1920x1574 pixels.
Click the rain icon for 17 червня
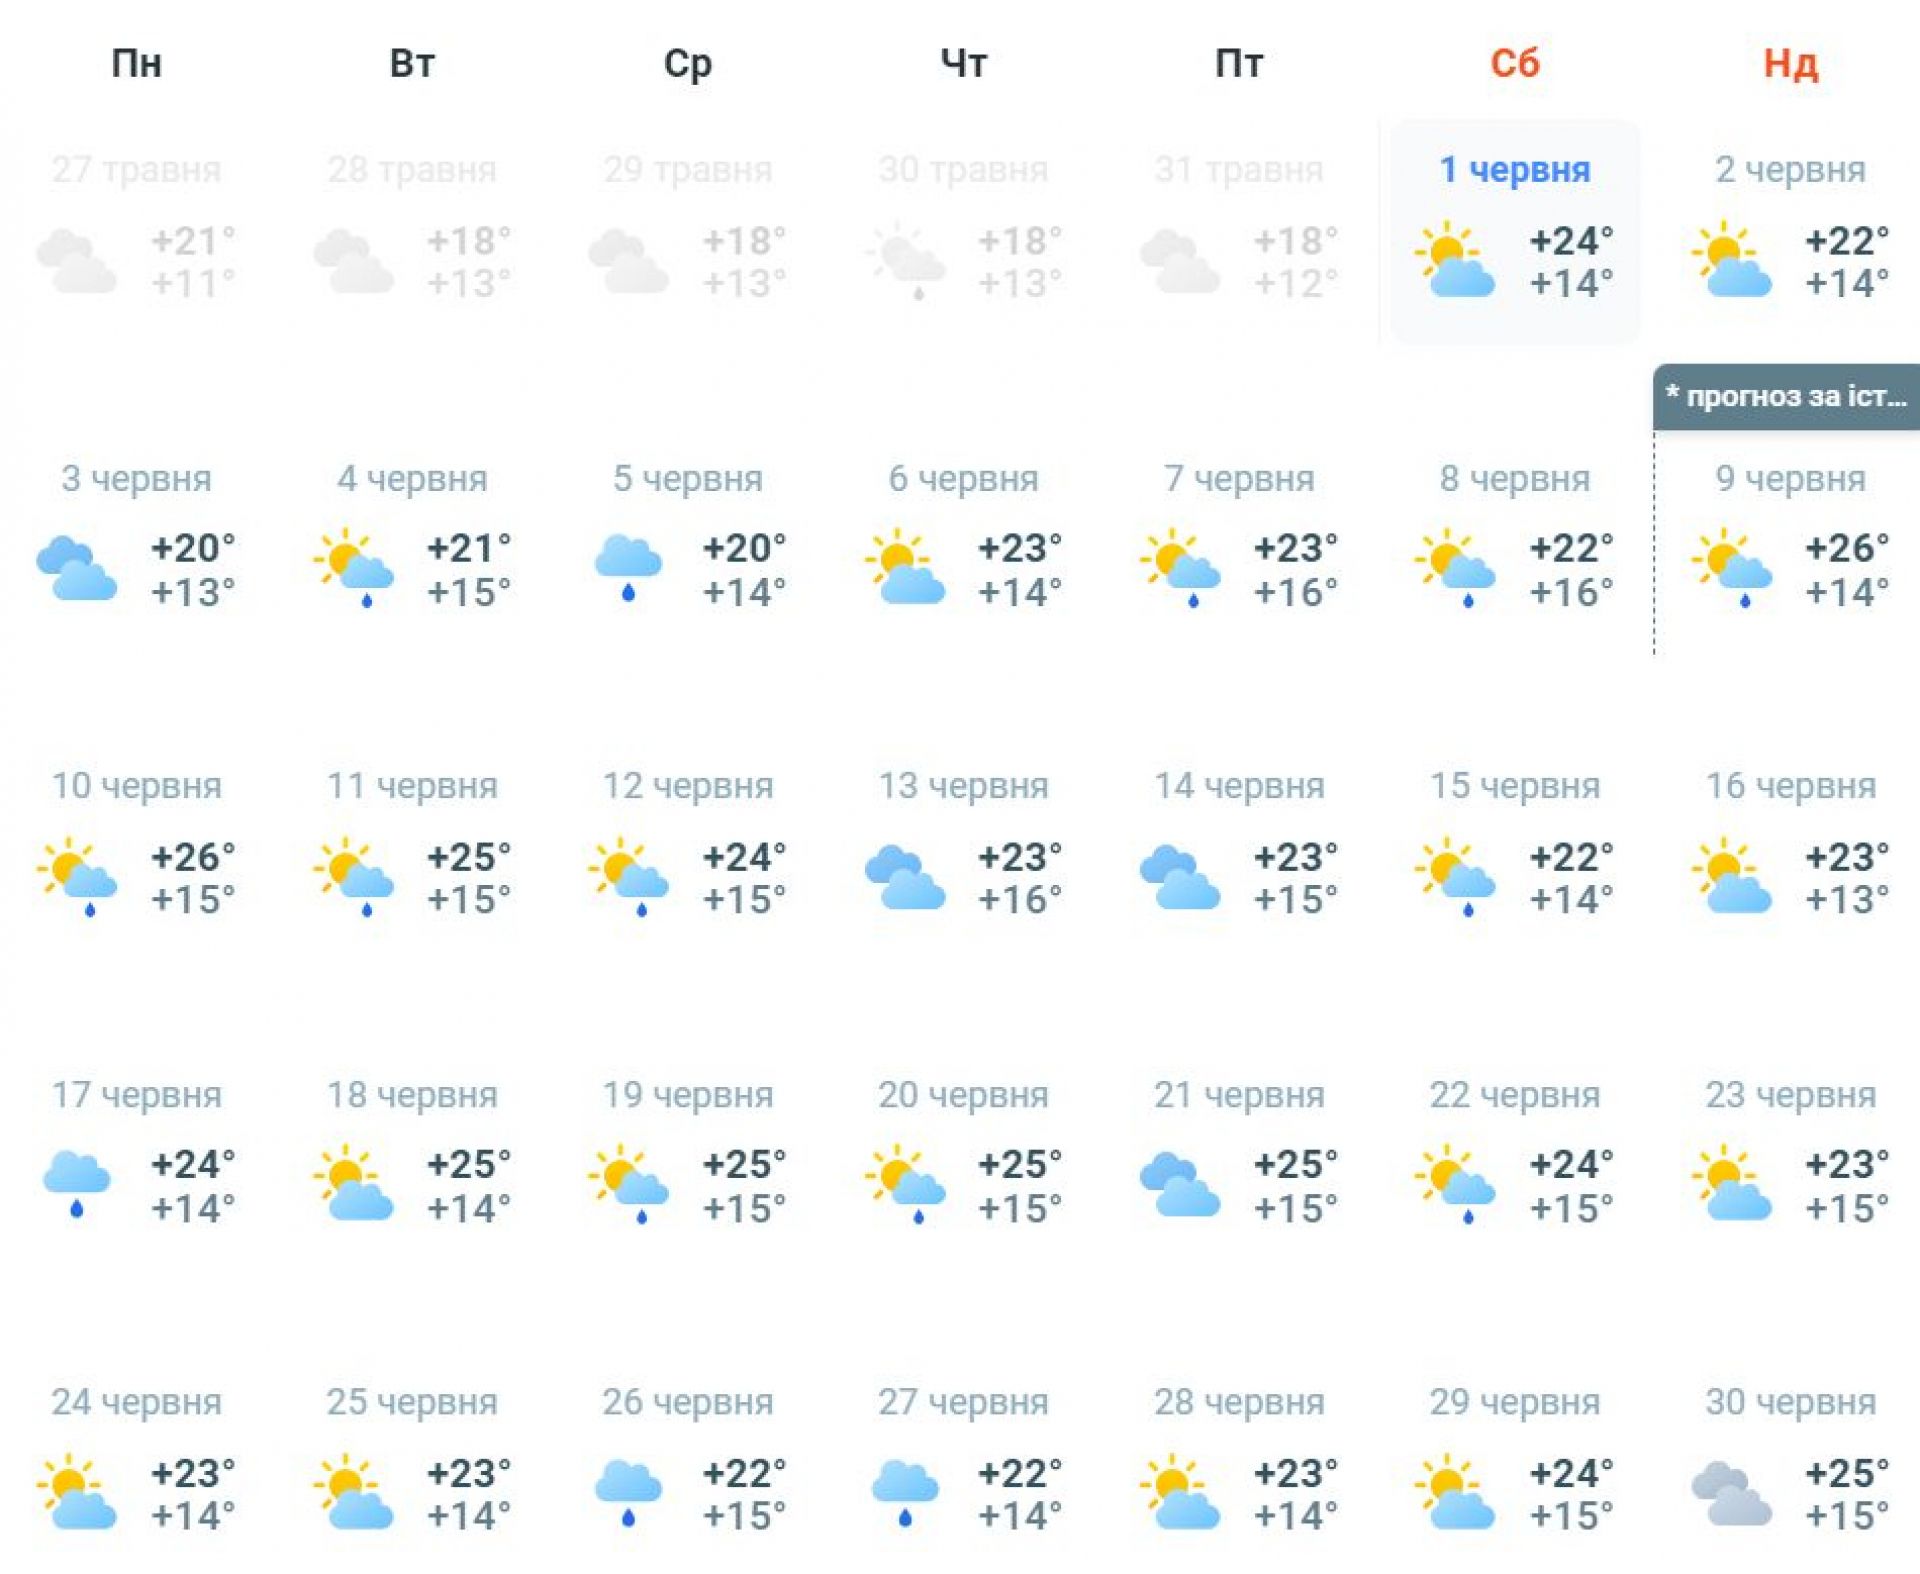tap(77, 1184)
